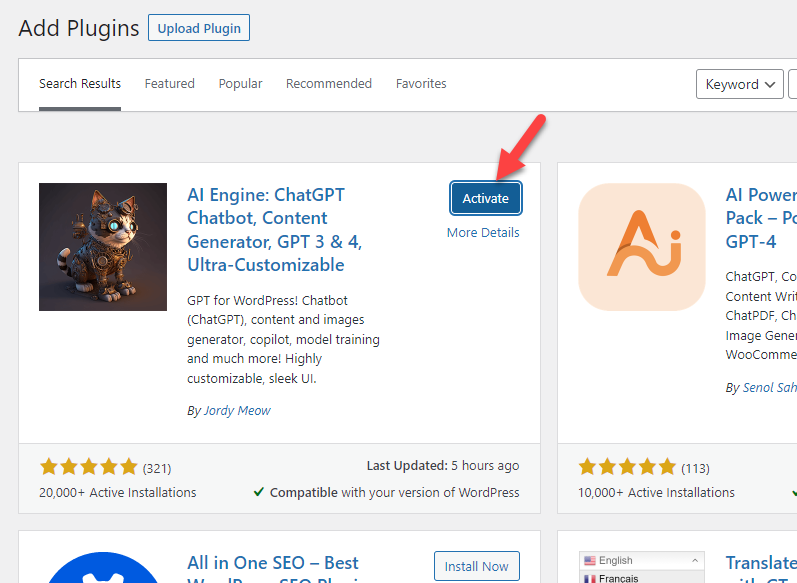Switch to the Popular tab
Screen dimensions: 797x583
coord(240,83)
